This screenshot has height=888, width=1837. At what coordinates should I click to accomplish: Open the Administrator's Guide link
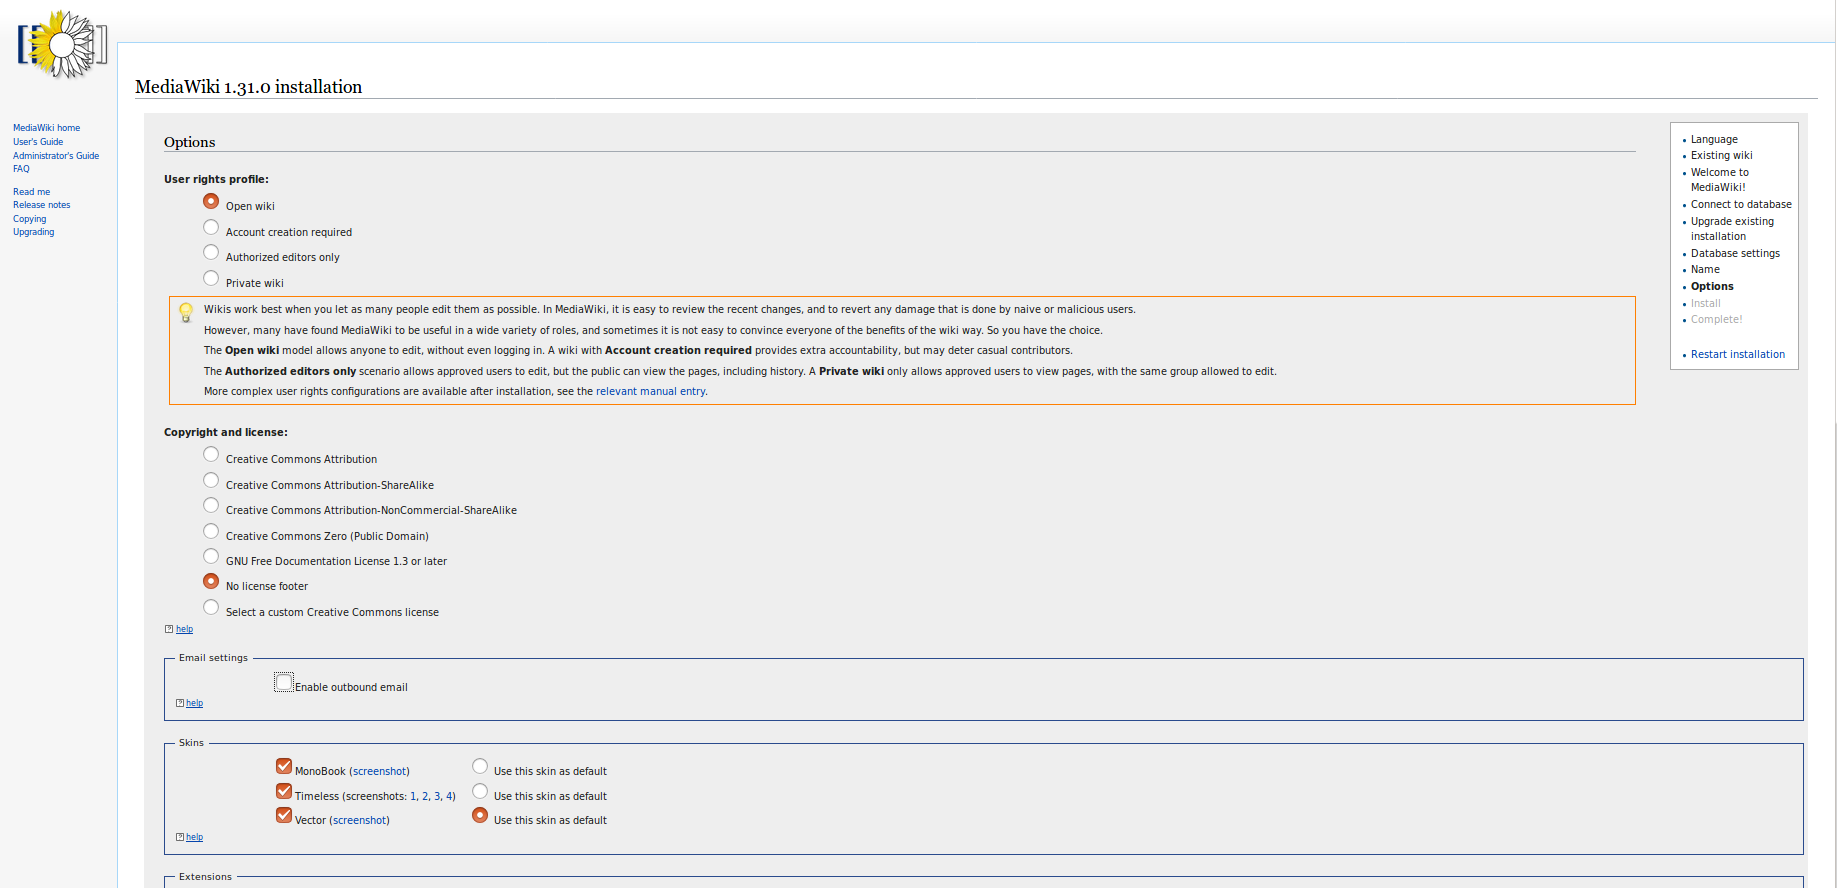point(56,156)
